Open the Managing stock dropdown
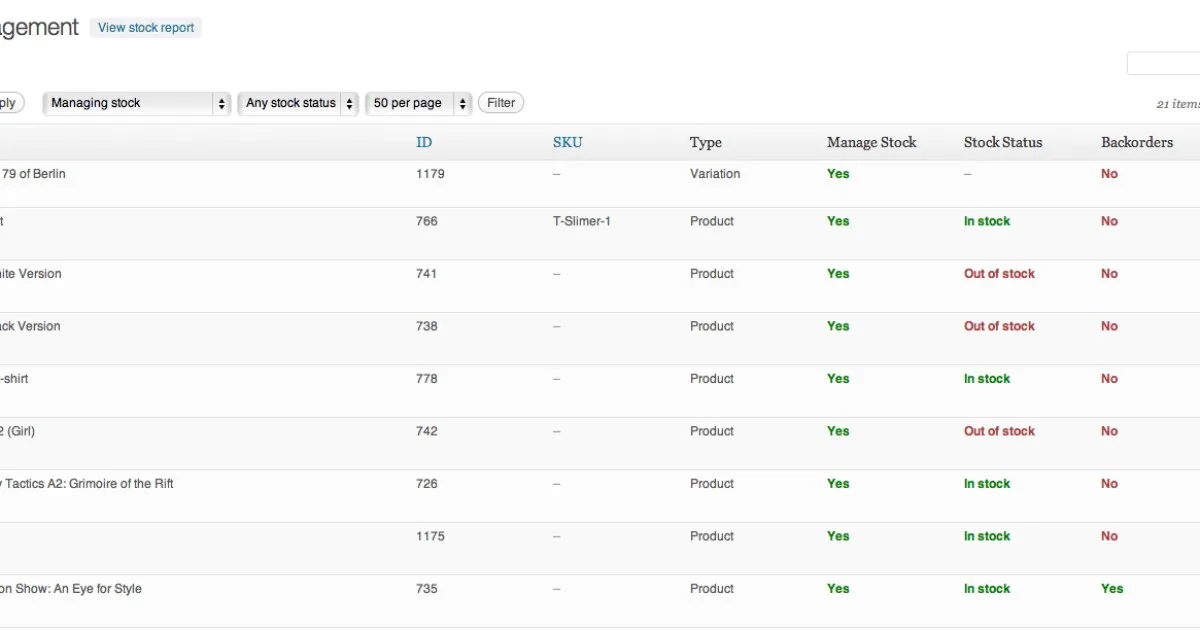 137,103
